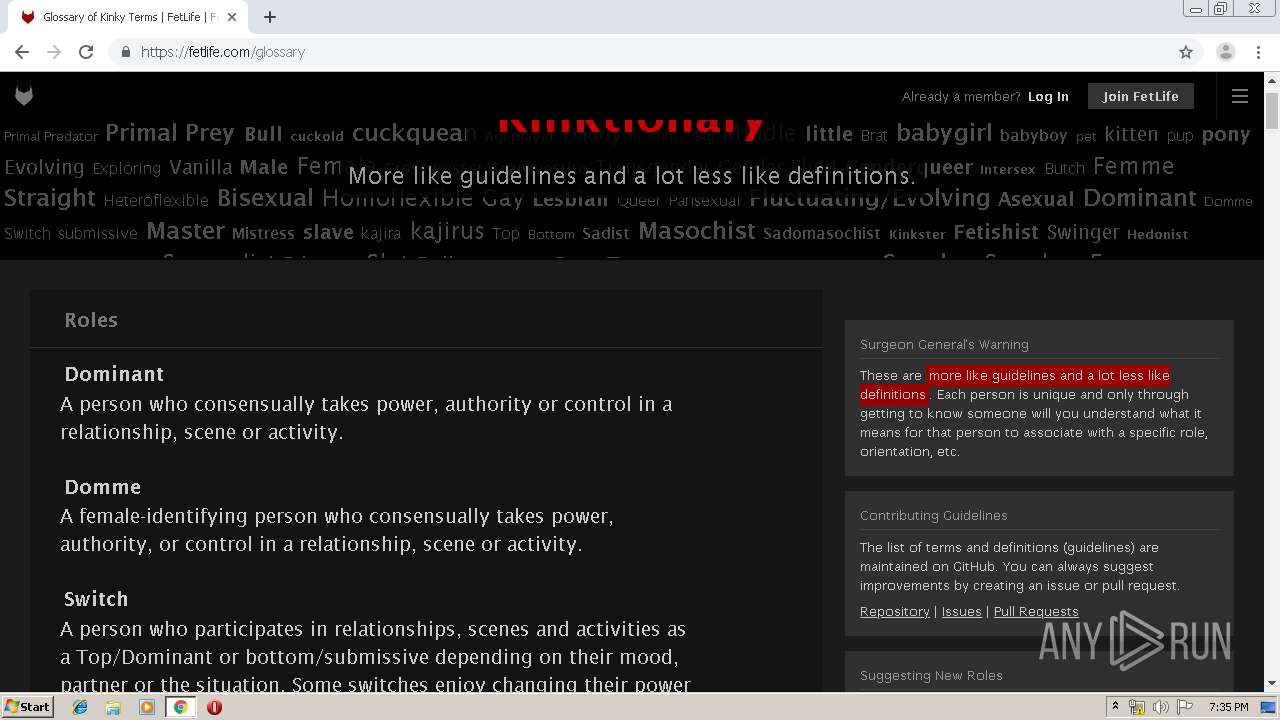1280x720 pixels.
Task: Click red Opera-style taskbar icon
Action: click(x=214, y=707)
